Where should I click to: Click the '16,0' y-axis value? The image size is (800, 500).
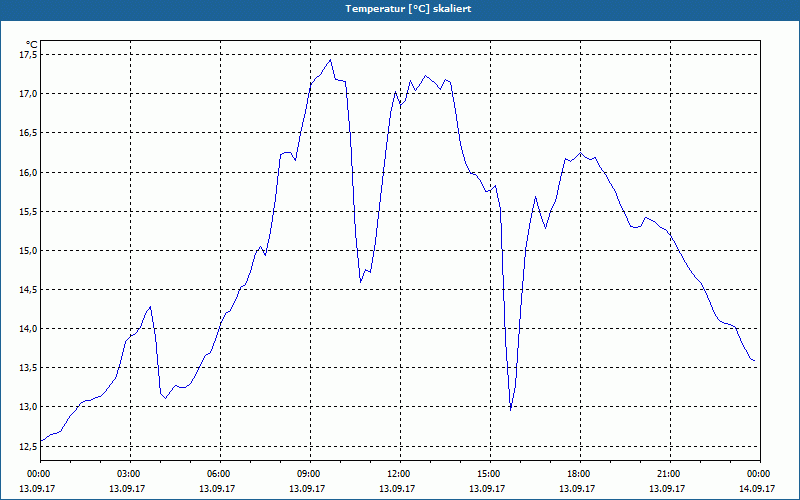click(28, 172)
